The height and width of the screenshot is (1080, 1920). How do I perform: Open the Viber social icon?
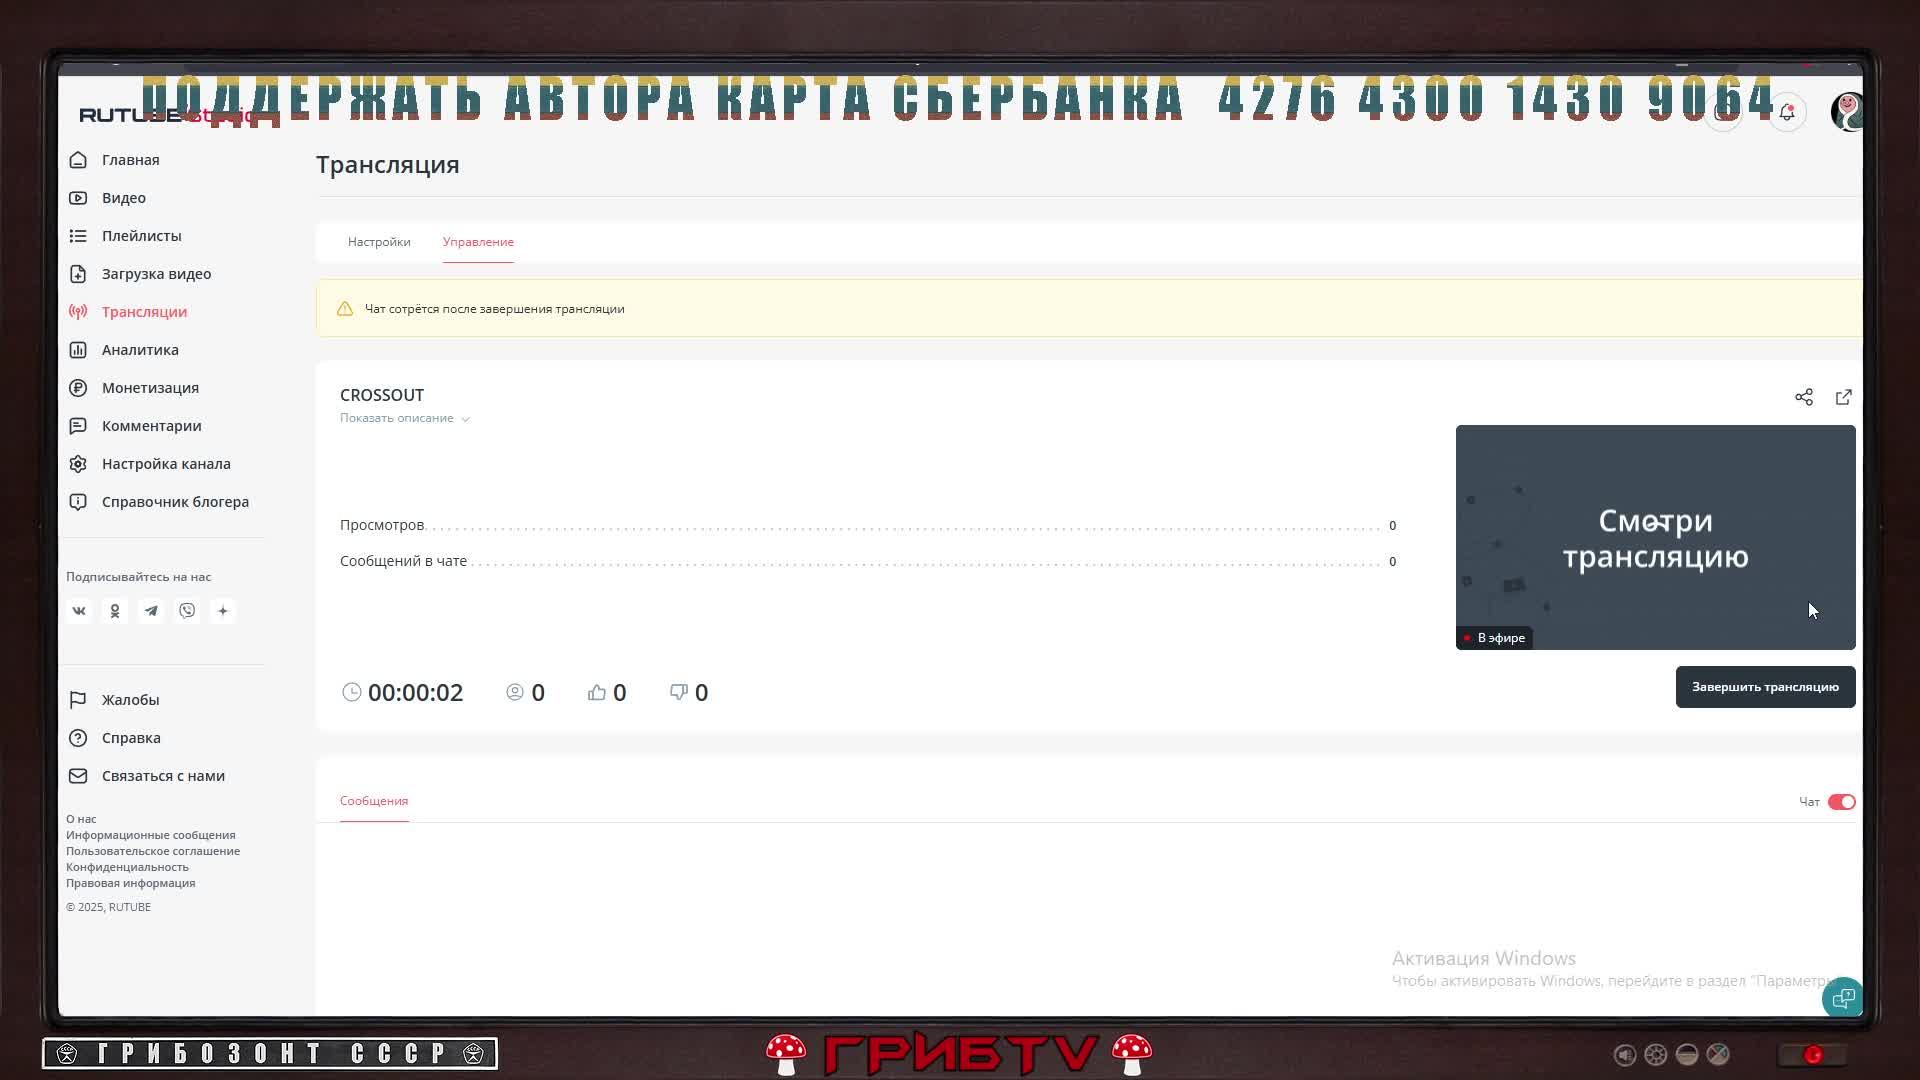(x=187, y=611)
